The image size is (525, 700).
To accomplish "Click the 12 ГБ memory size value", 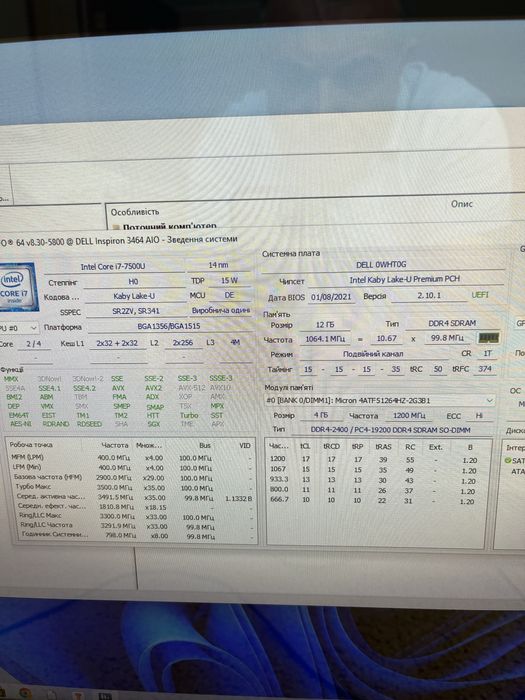I will [x=325, y=325].
